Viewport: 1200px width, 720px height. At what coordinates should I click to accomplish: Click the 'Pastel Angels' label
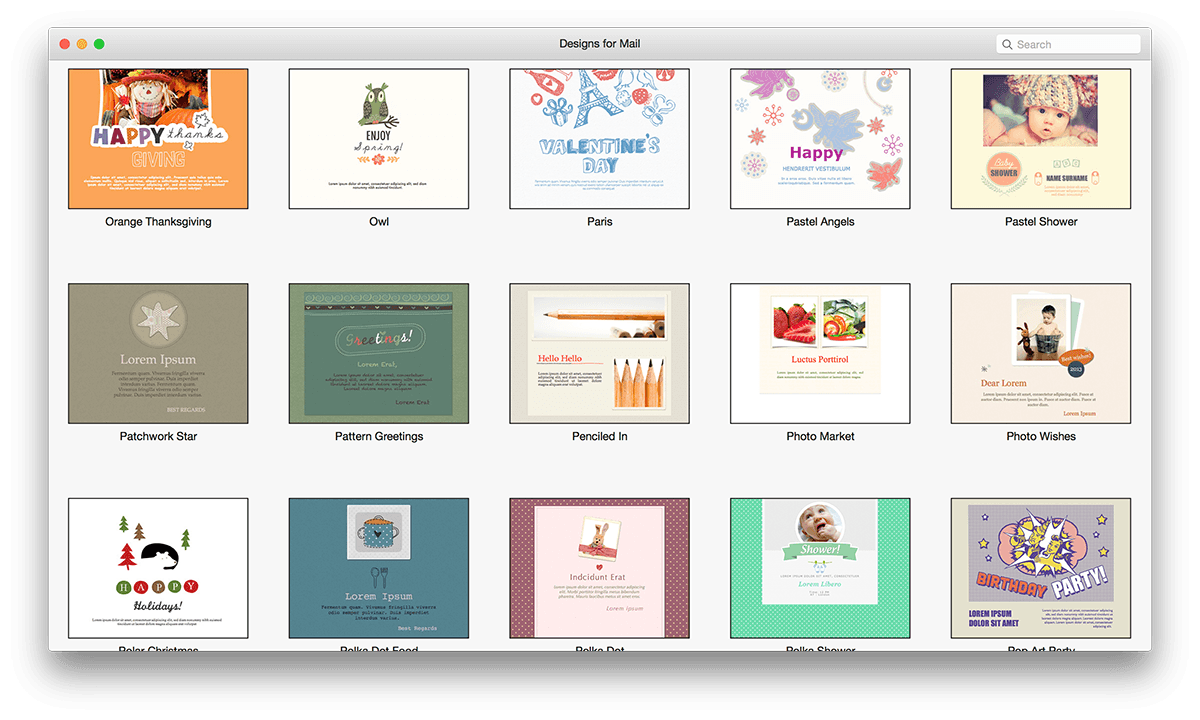(820, 222)
